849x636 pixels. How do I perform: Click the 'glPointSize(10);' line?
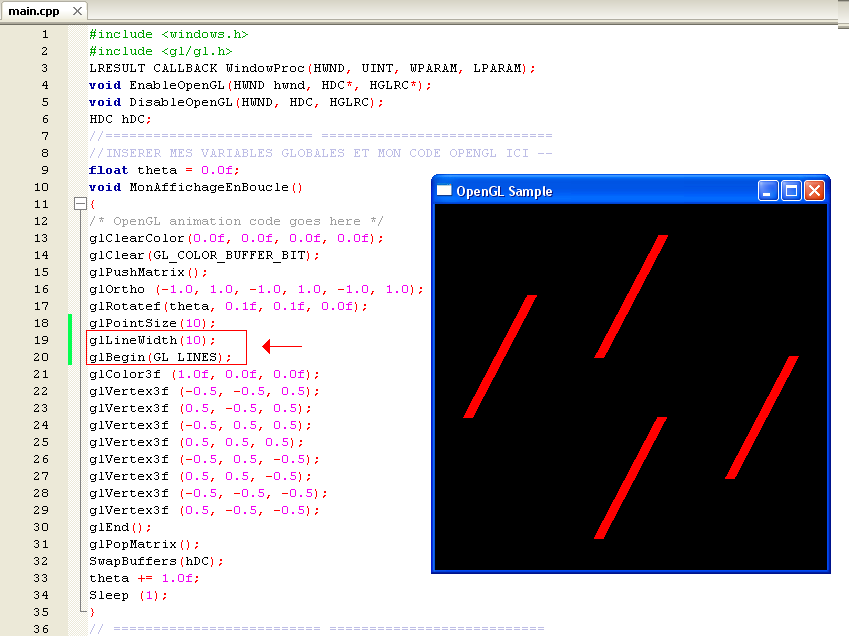point(152,323)
